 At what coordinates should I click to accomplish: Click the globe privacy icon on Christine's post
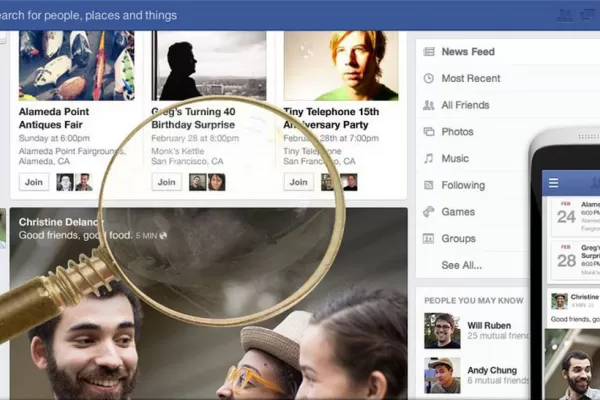click(163, 235)
